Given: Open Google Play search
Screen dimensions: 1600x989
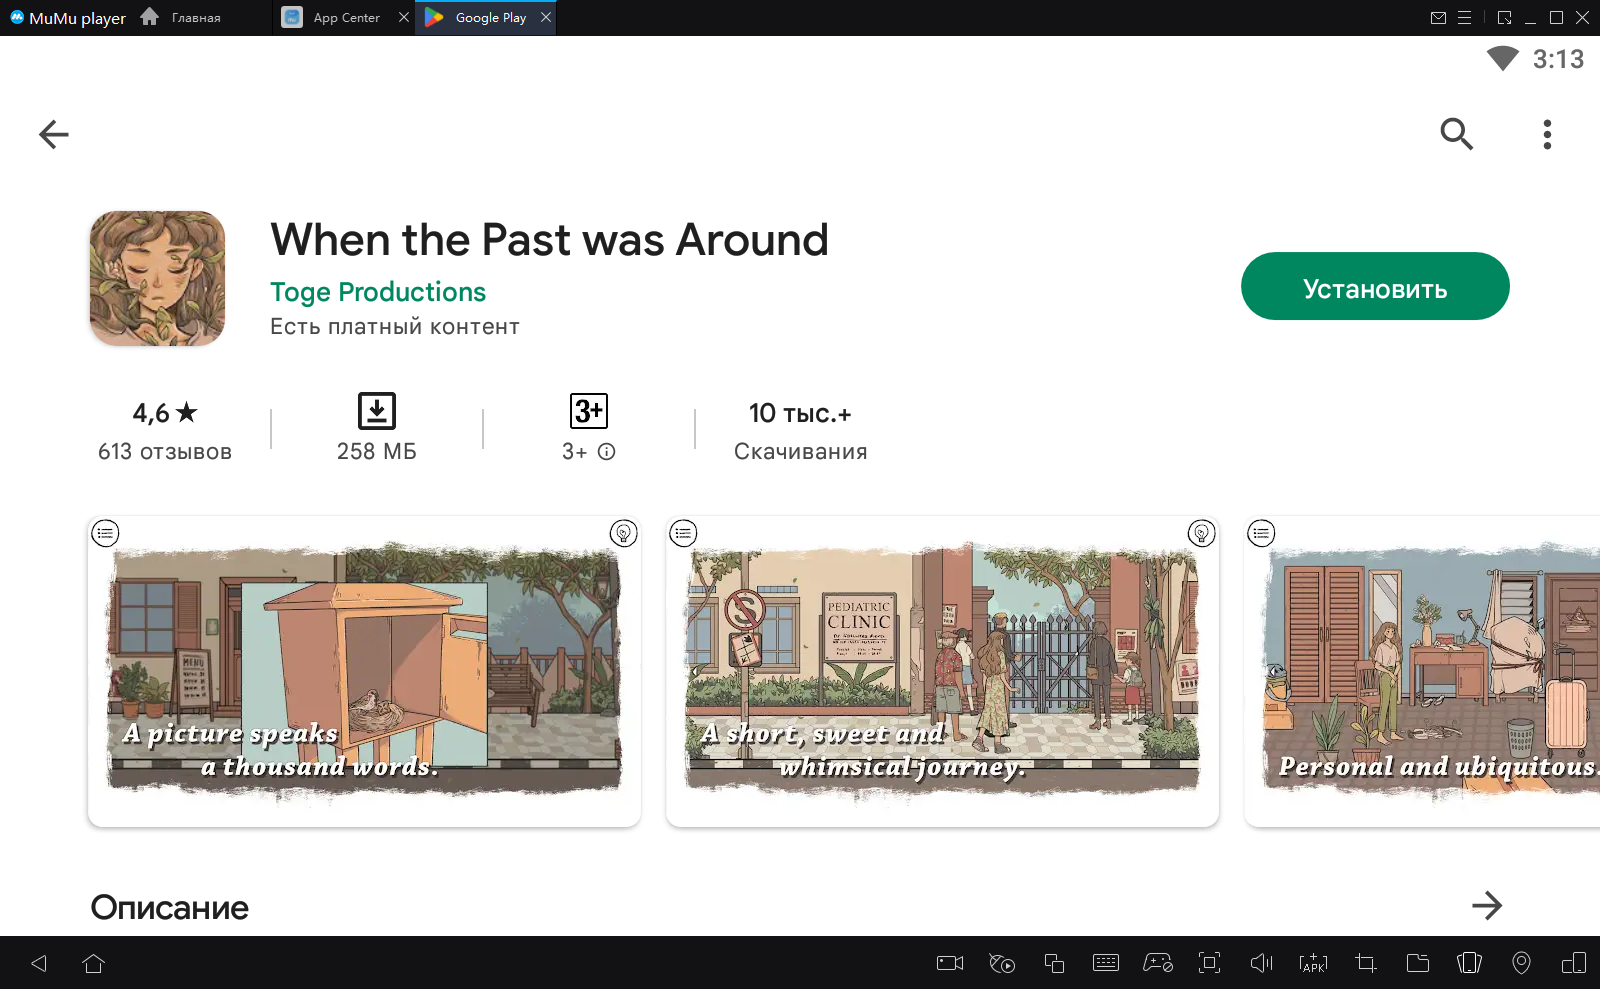Looking at the screenshot, I should pyautogui.click(x=1456, y=134).
